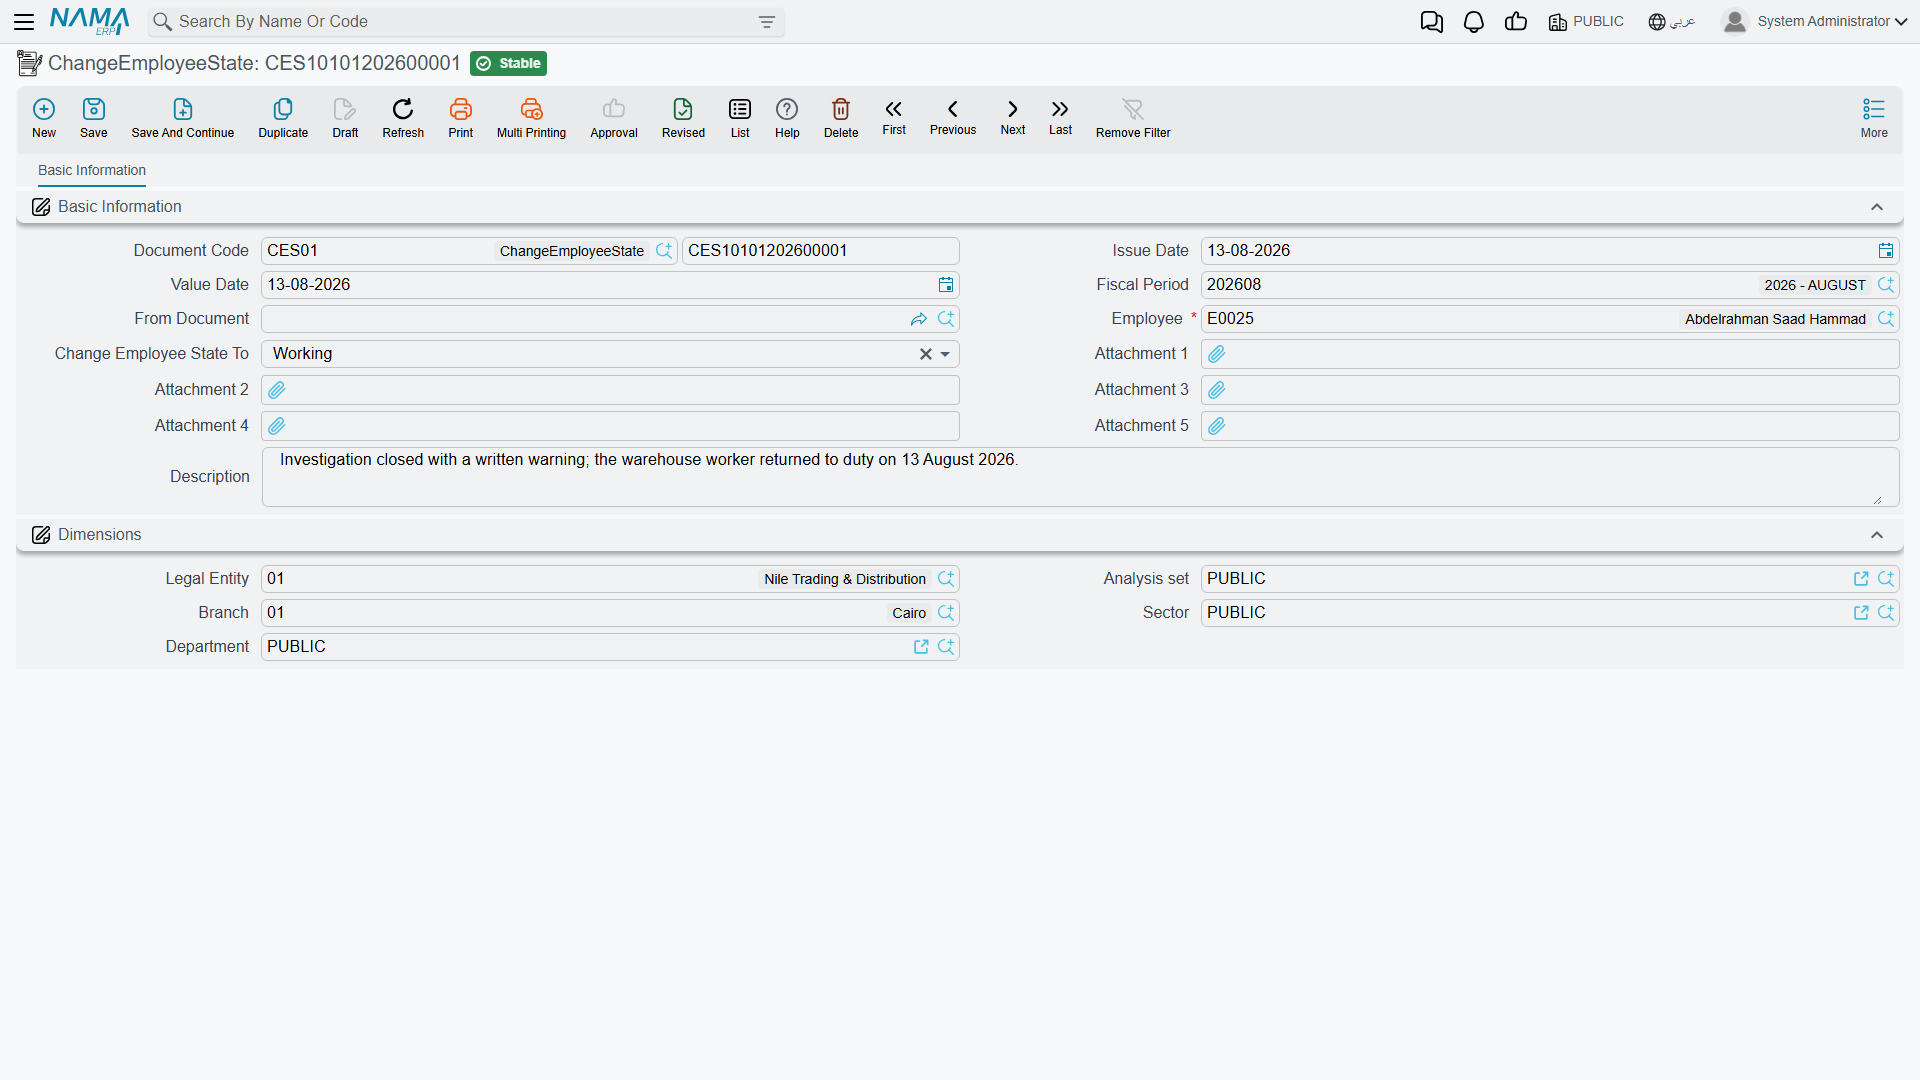Print the document
The image size is (1920, 1080).
[x=461, y=118]
